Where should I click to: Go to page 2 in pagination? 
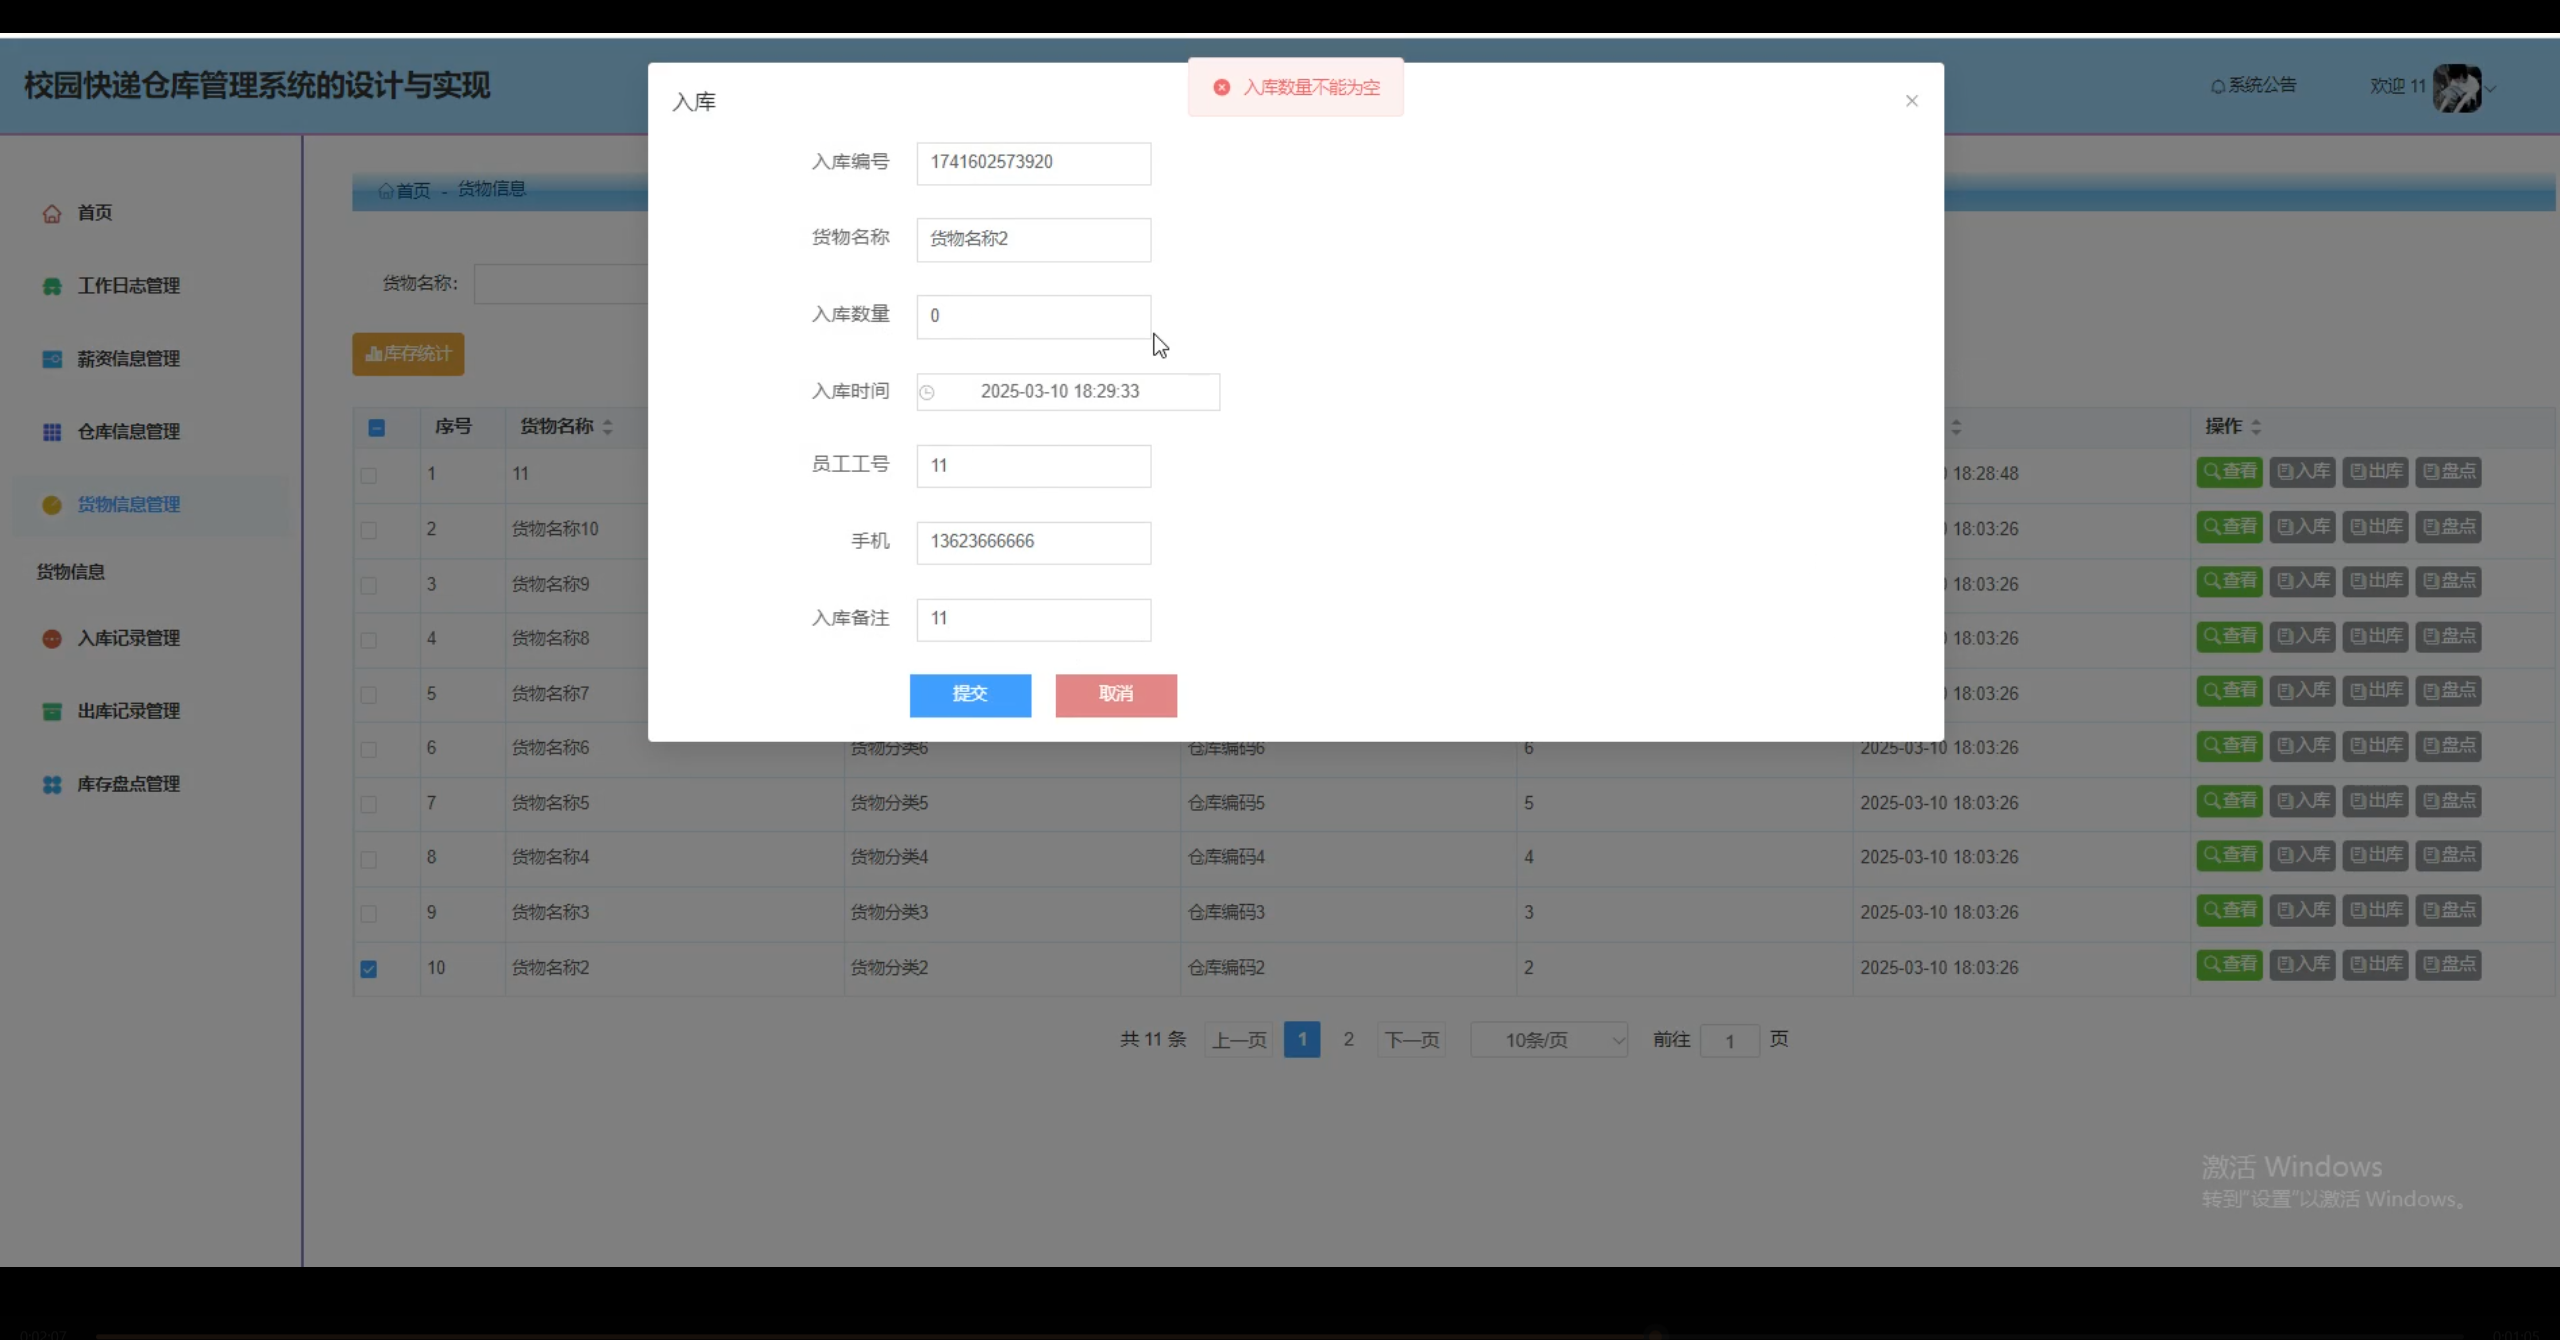tap(1348, 1039)
